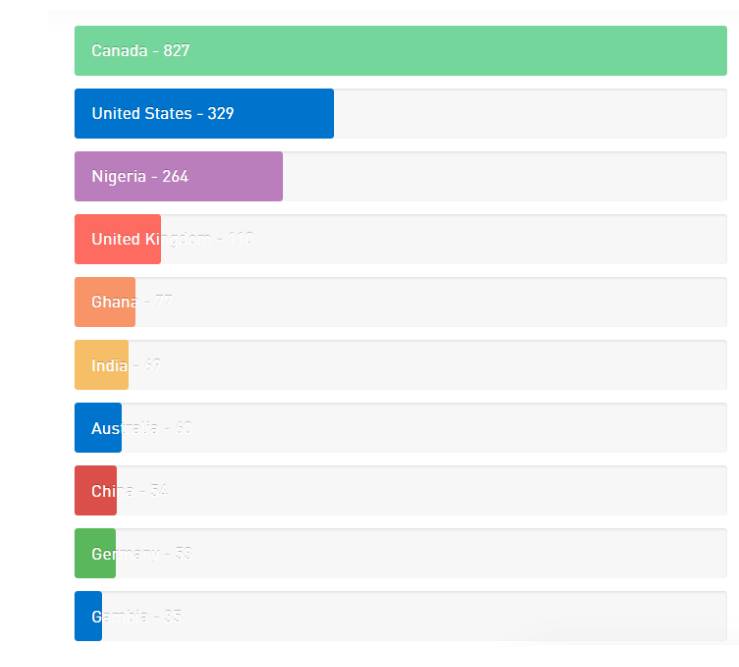Click unfilled gray area of Ghana row
Image resolution: width=739 pixels, height=667 pixels.
point(450,302)
